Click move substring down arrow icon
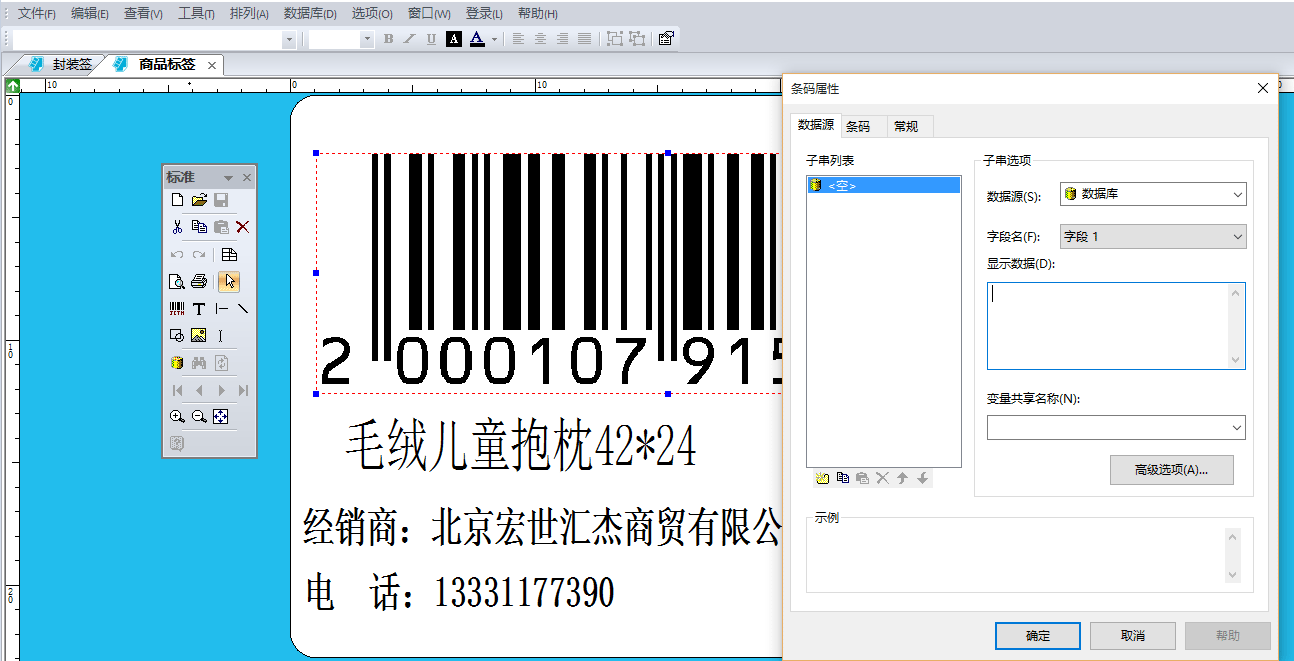This screenshot has width=1294, height=661. pyautogui.click(x=922, y=478)
